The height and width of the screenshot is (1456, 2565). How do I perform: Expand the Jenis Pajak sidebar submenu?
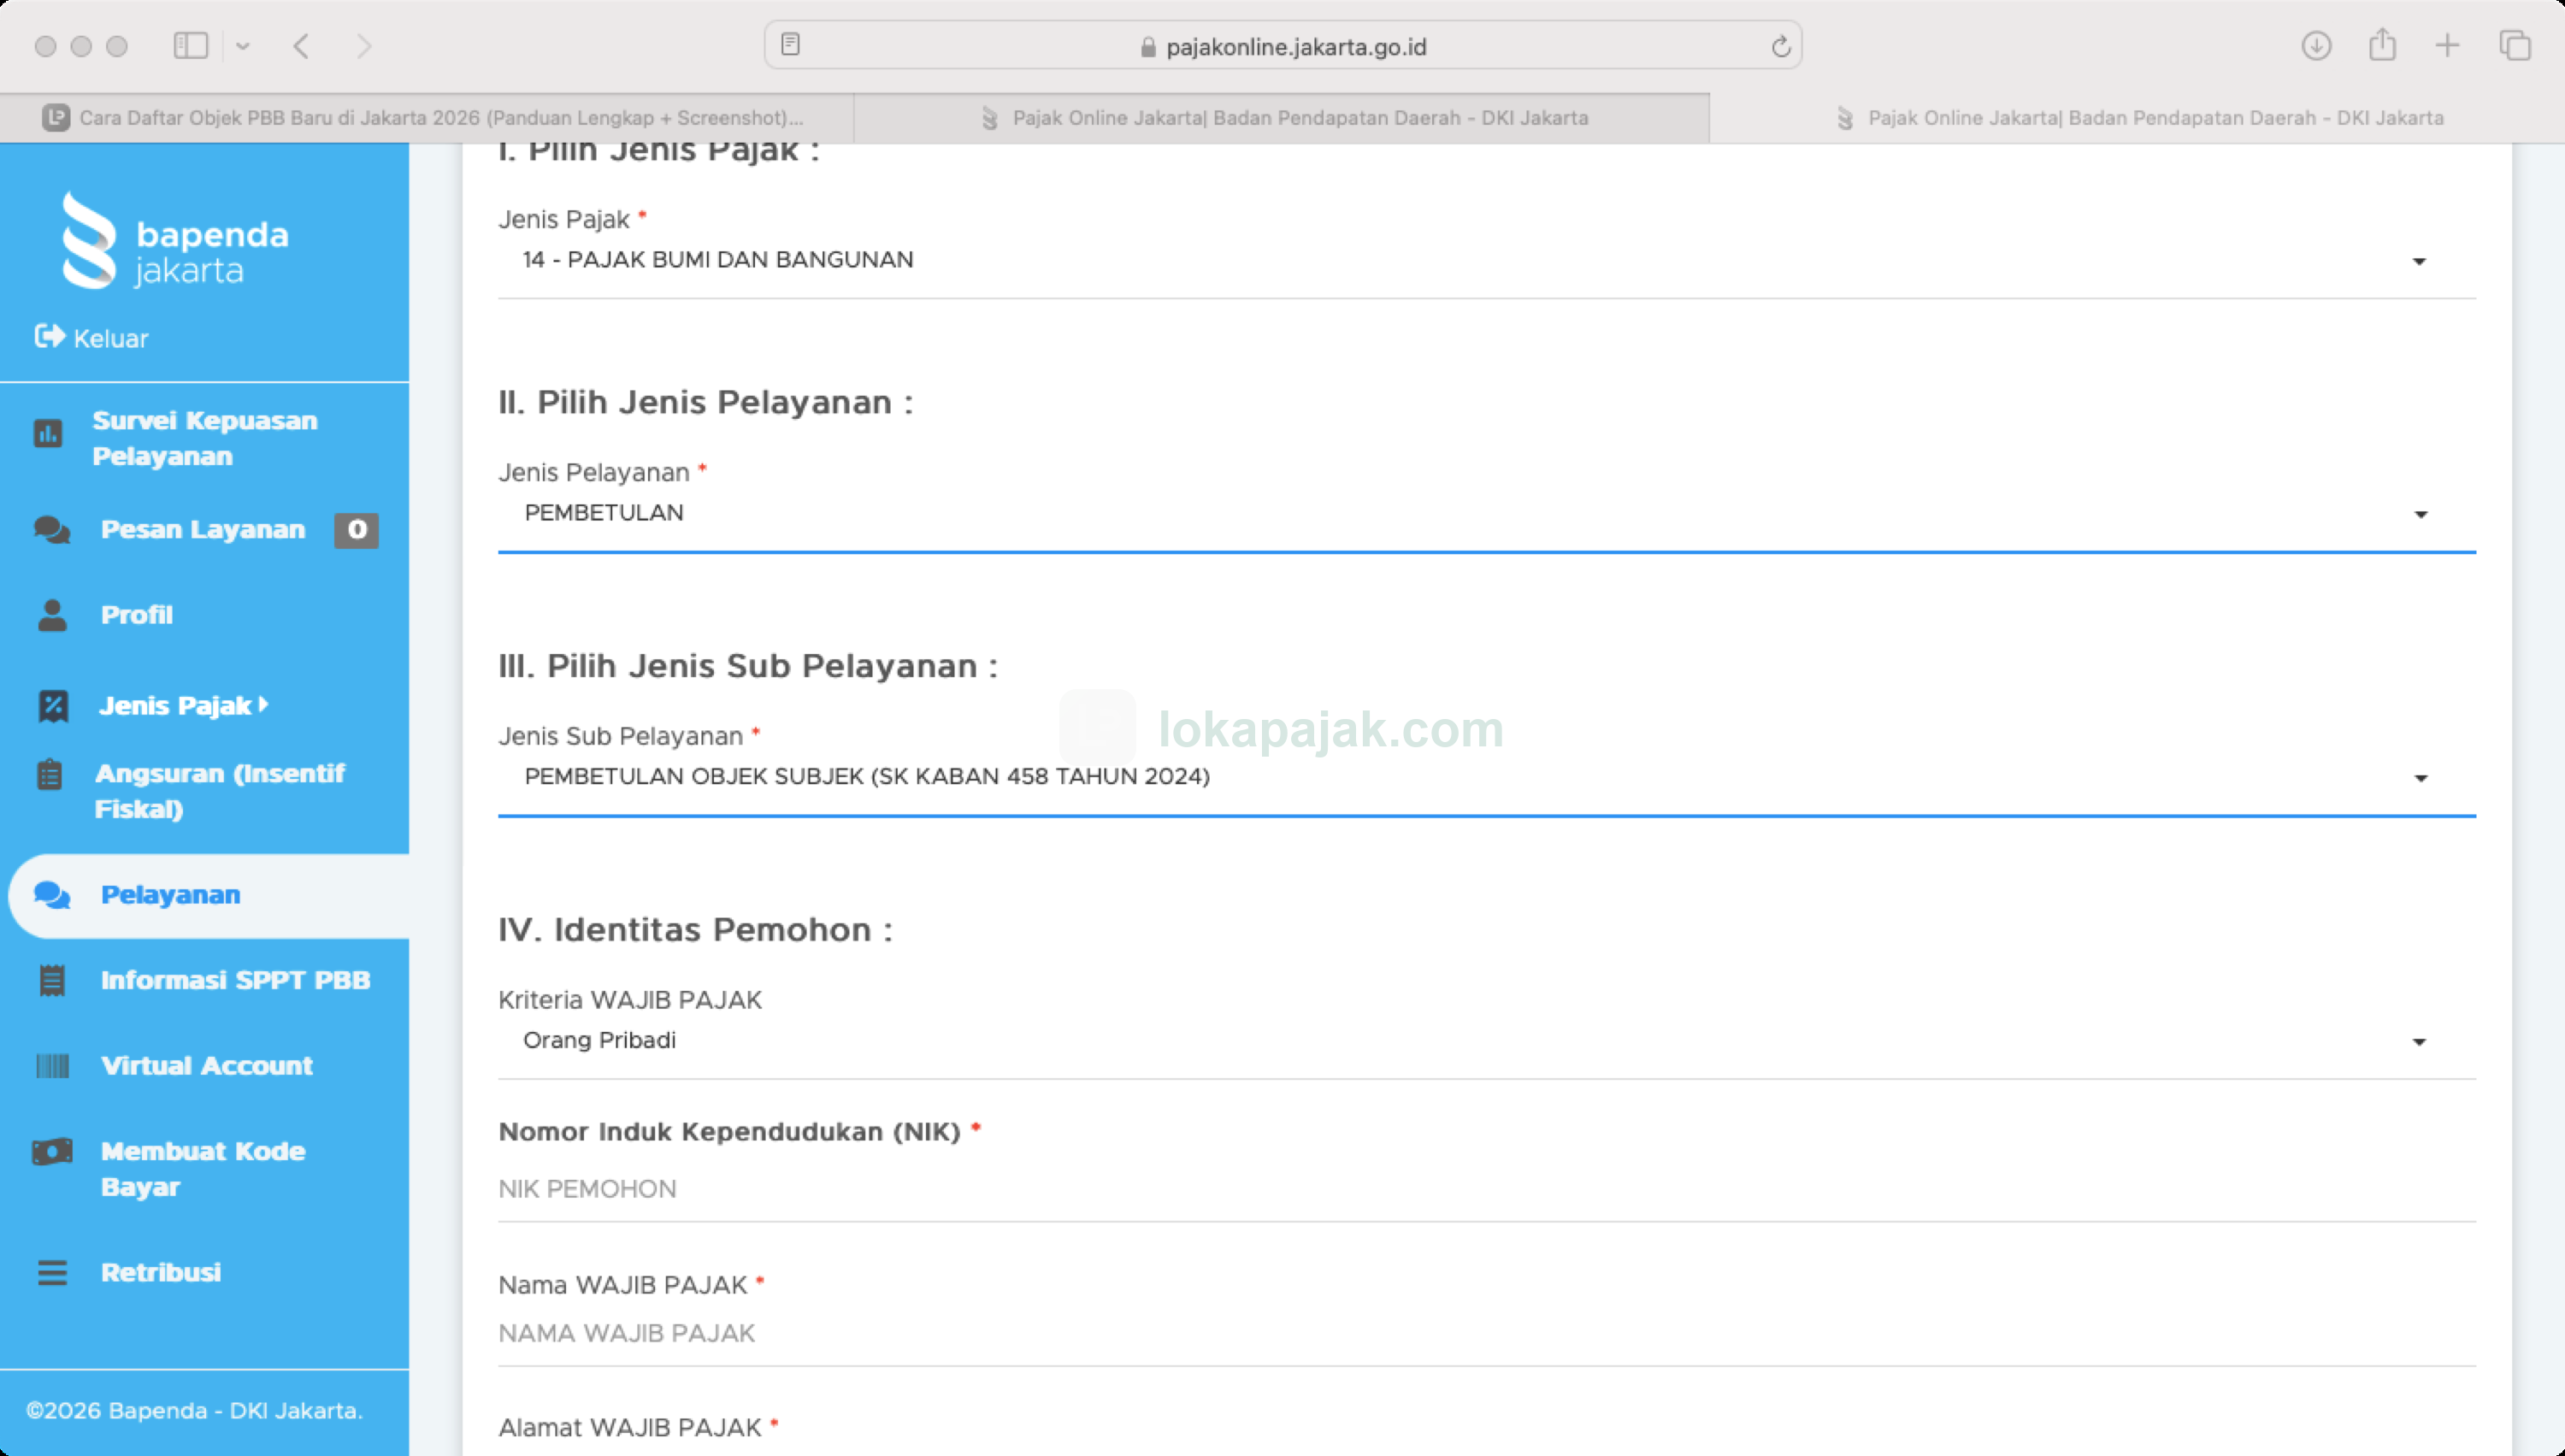(x=183, y=705)
